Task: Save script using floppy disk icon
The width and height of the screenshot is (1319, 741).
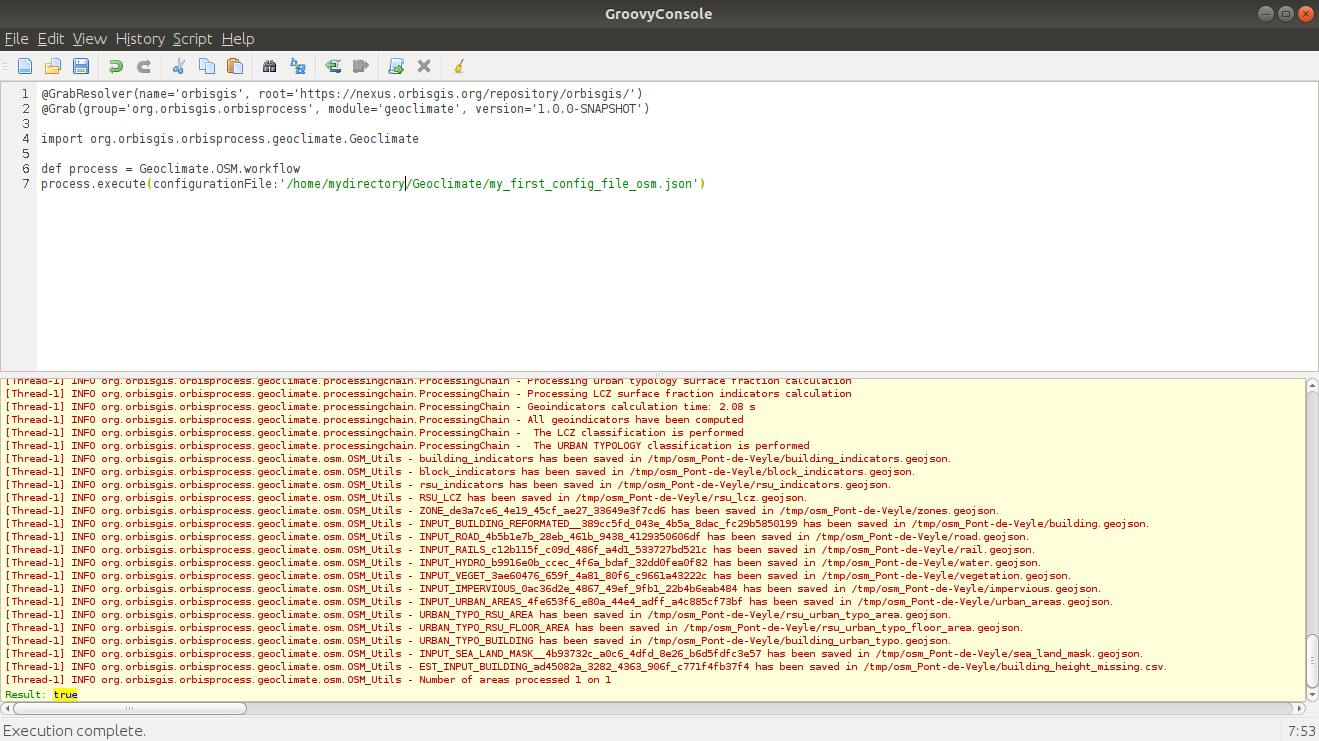Action: click(x=81, y=66)
